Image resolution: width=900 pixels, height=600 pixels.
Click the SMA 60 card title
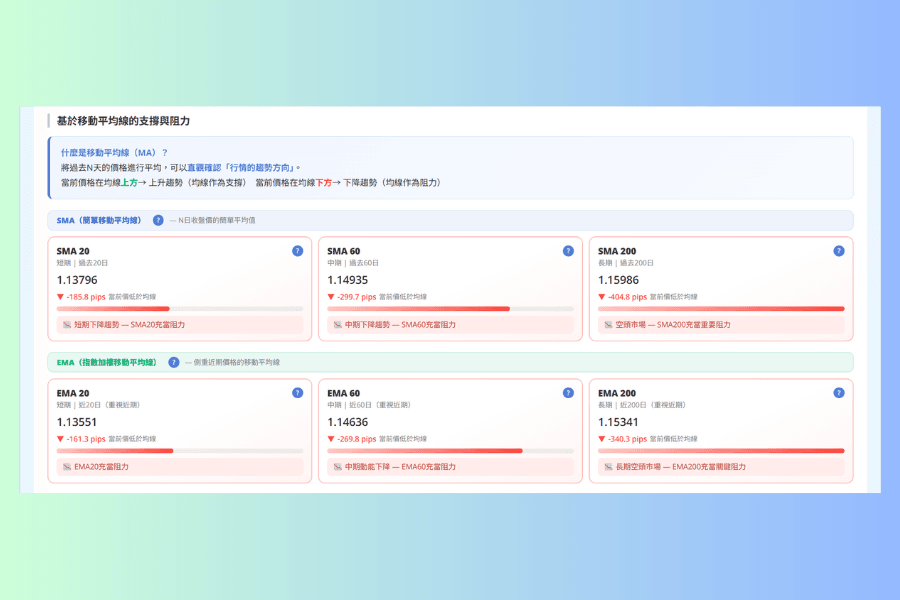point(344,251)
